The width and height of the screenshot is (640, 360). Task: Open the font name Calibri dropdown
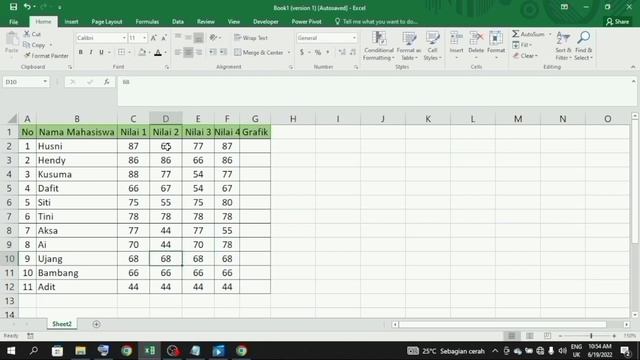(x=124, y=38)
